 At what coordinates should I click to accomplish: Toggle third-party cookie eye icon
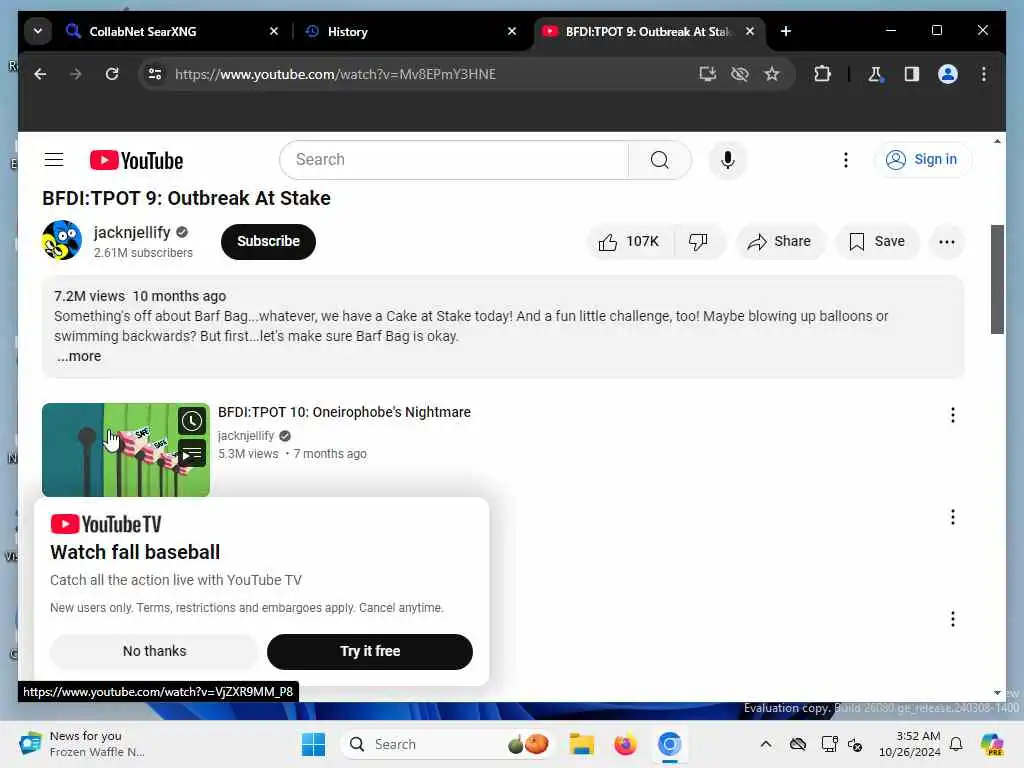coord(740,74)
